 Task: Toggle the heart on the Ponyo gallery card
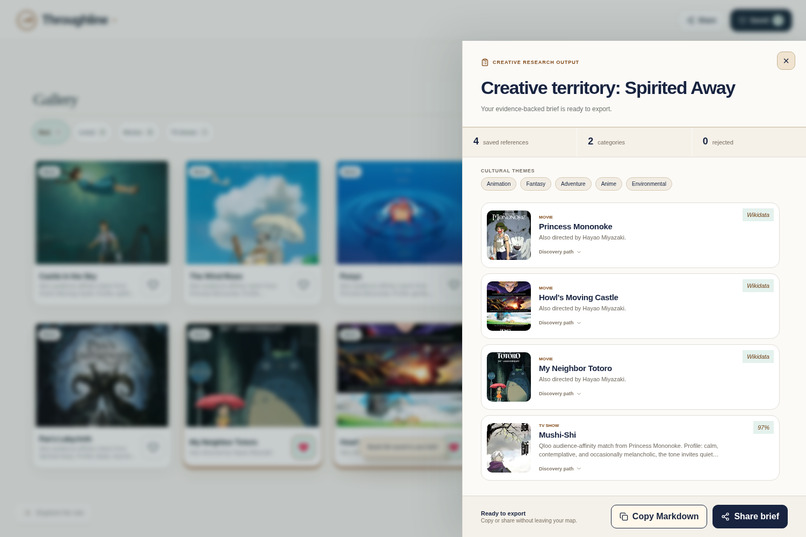[453, 284]
